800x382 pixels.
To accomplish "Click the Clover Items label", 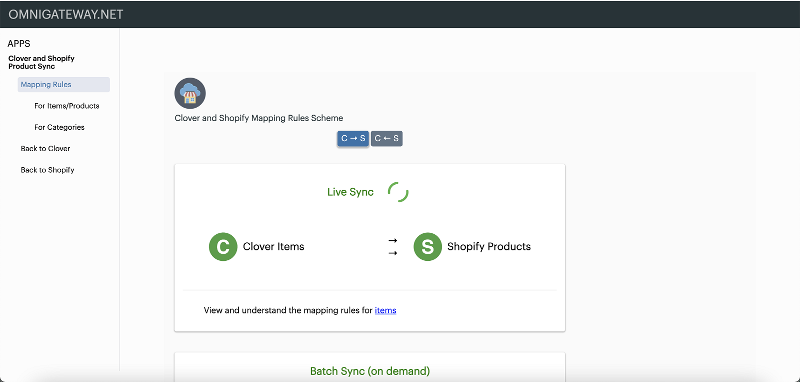I will click(273, 246).
